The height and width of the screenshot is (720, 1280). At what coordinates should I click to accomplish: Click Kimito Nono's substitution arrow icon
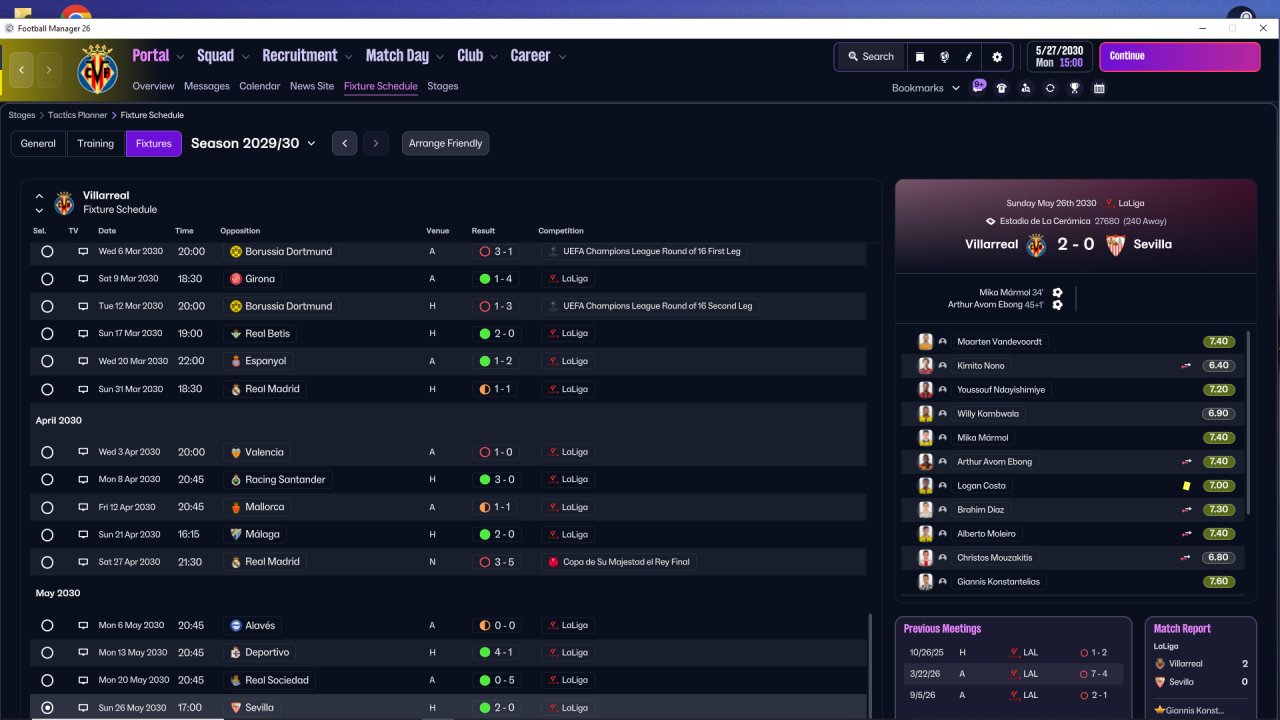pos(1187,366)
